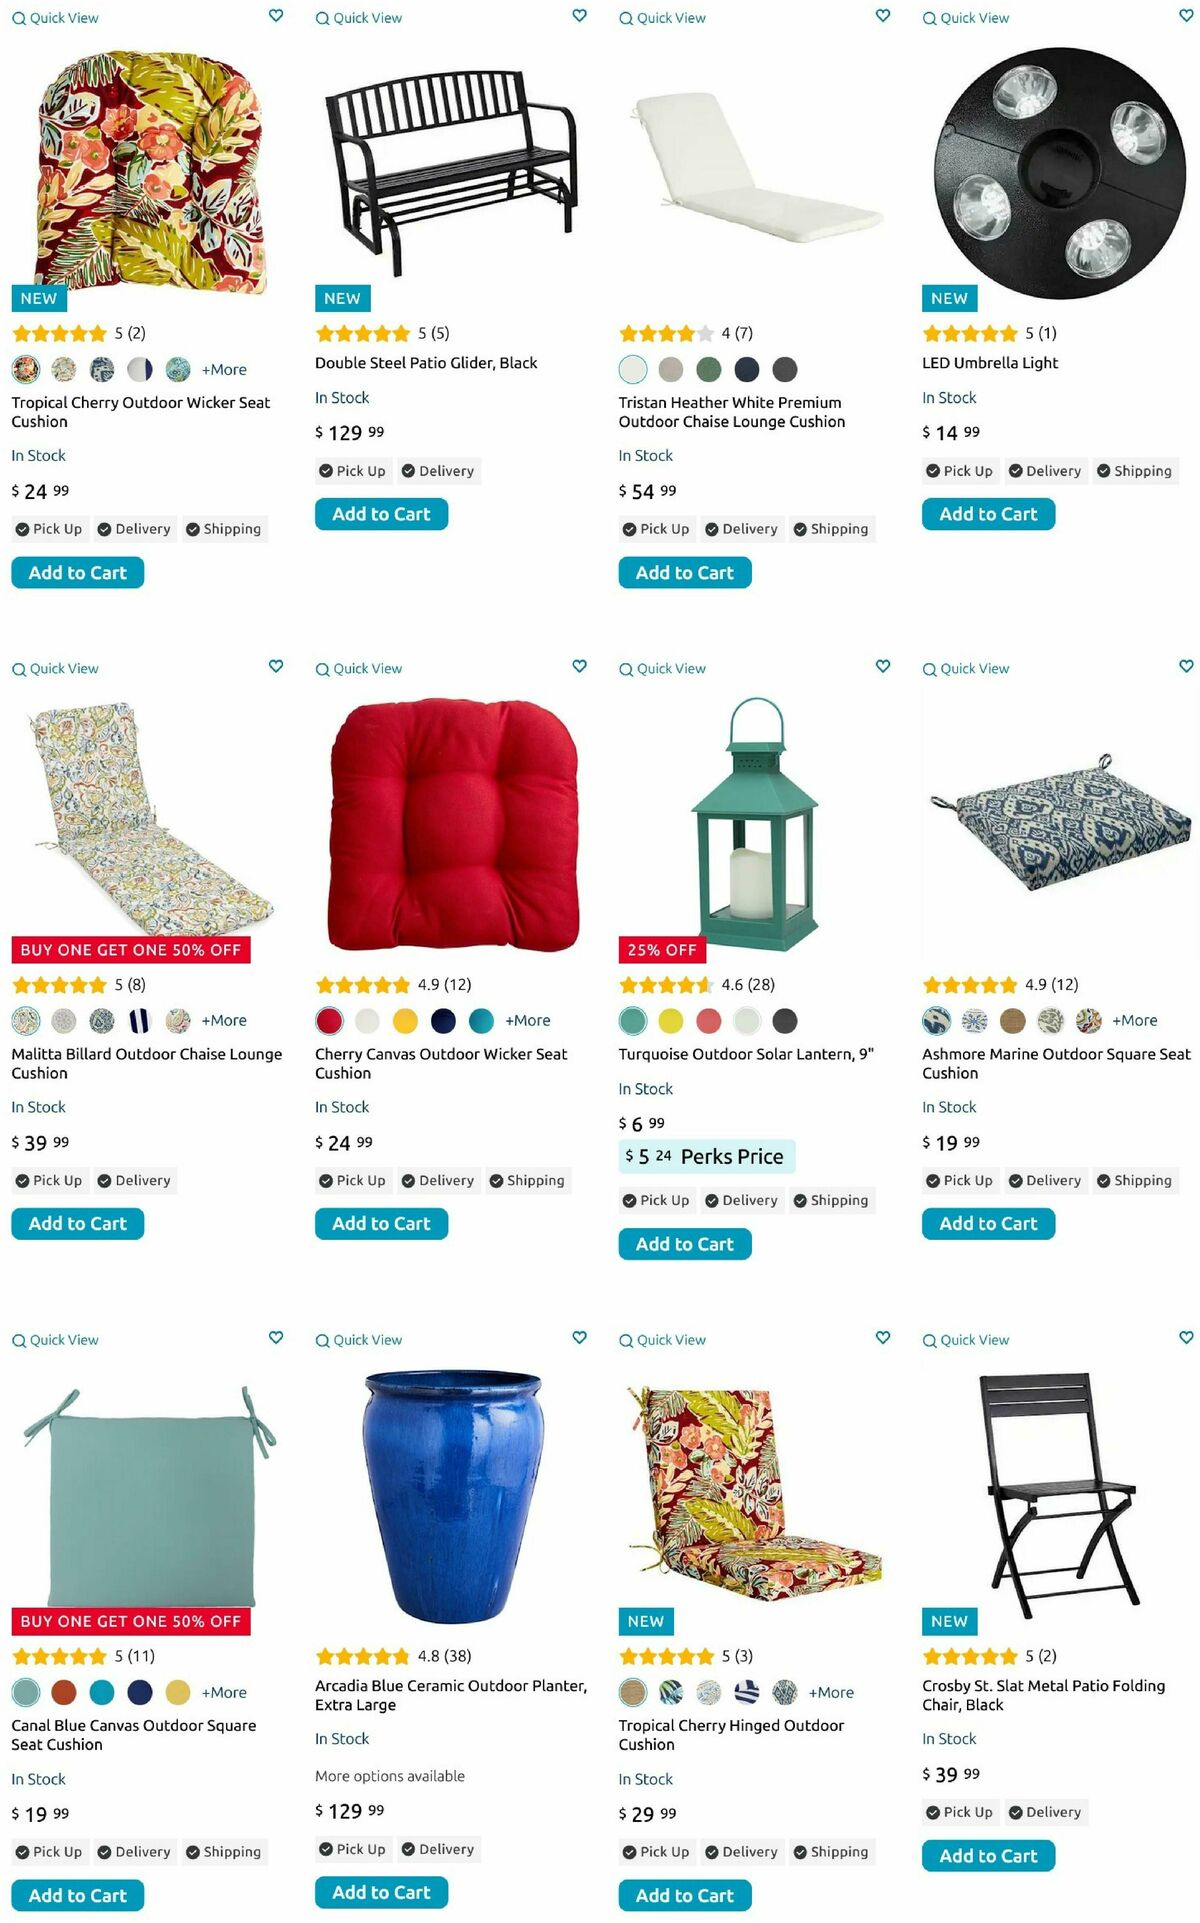Image resolution: width=1200 pixels, height=1923 pixels.
Task: Favorite the Cherry Canvas Wicker Seat Cushion
Action: point(579,666)
